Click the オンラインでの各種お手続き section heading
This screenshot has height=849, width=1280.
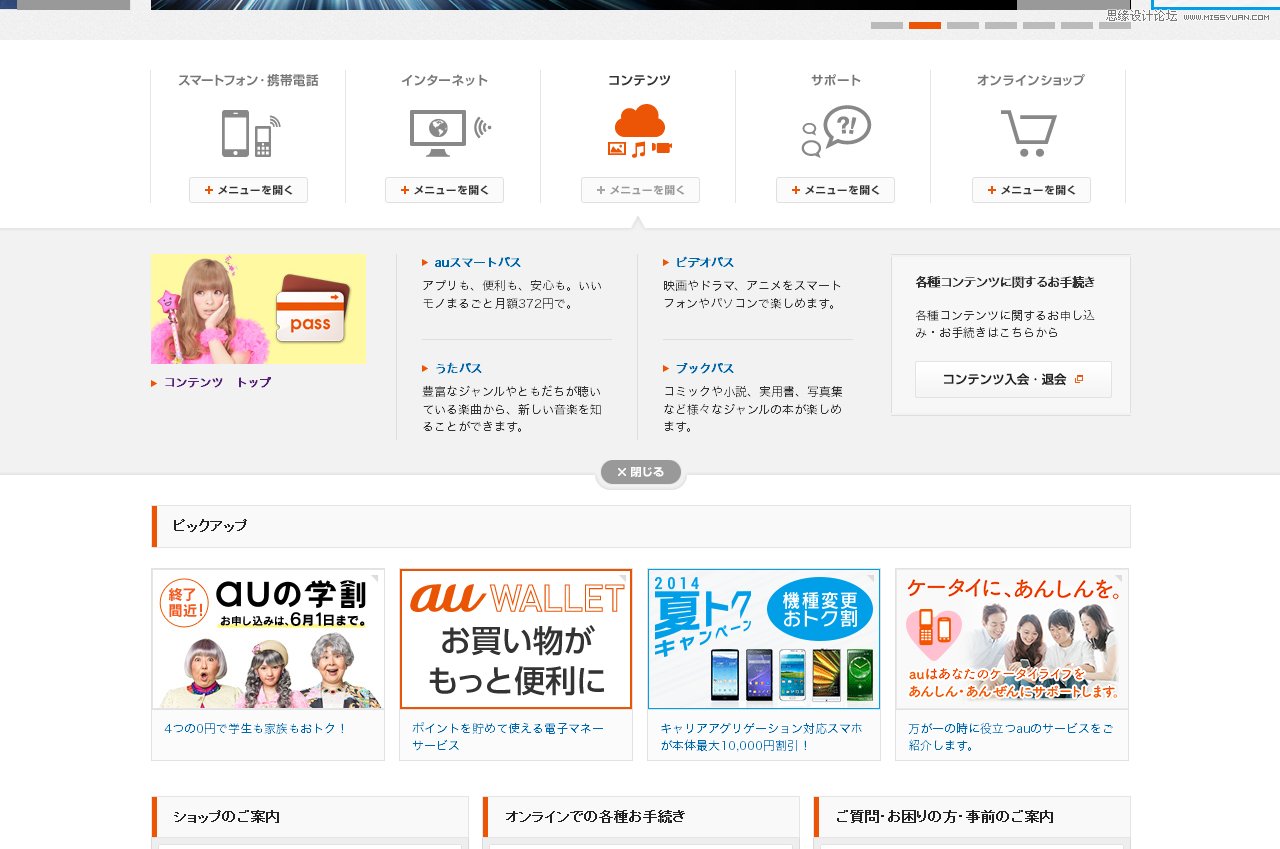pos(595,817)
